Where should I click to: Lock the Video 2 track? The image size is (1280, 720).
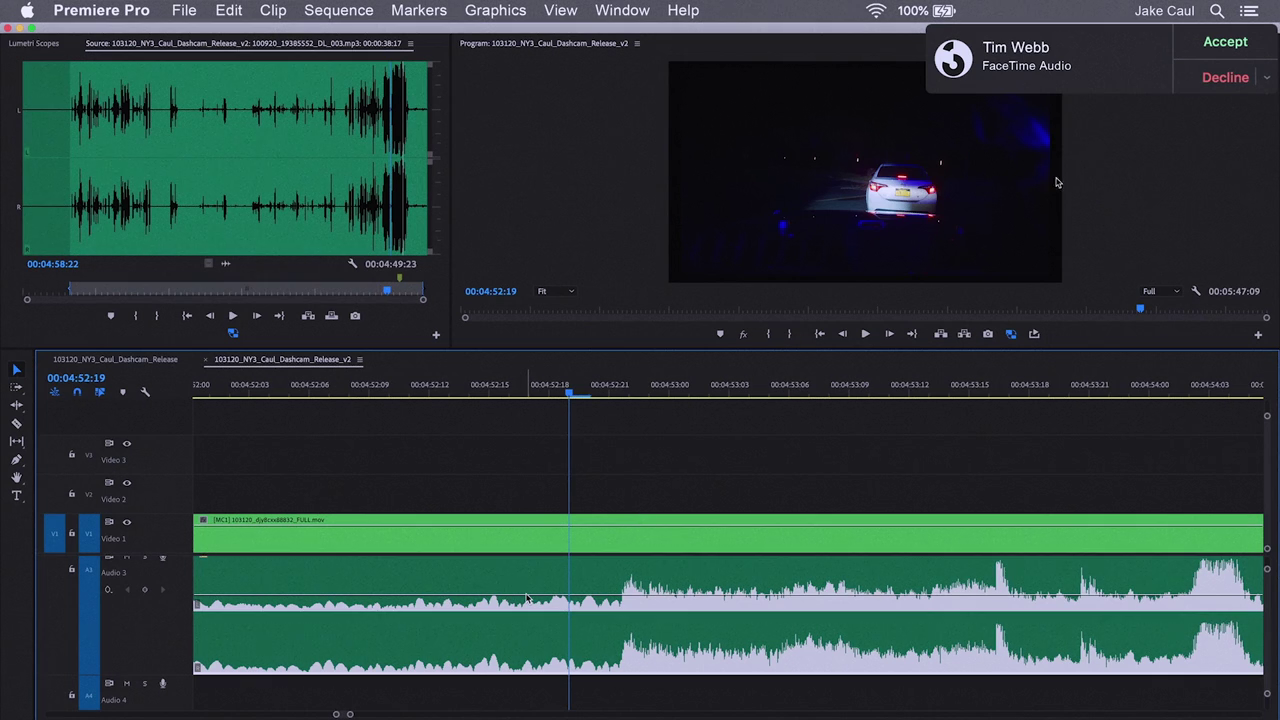71,494
